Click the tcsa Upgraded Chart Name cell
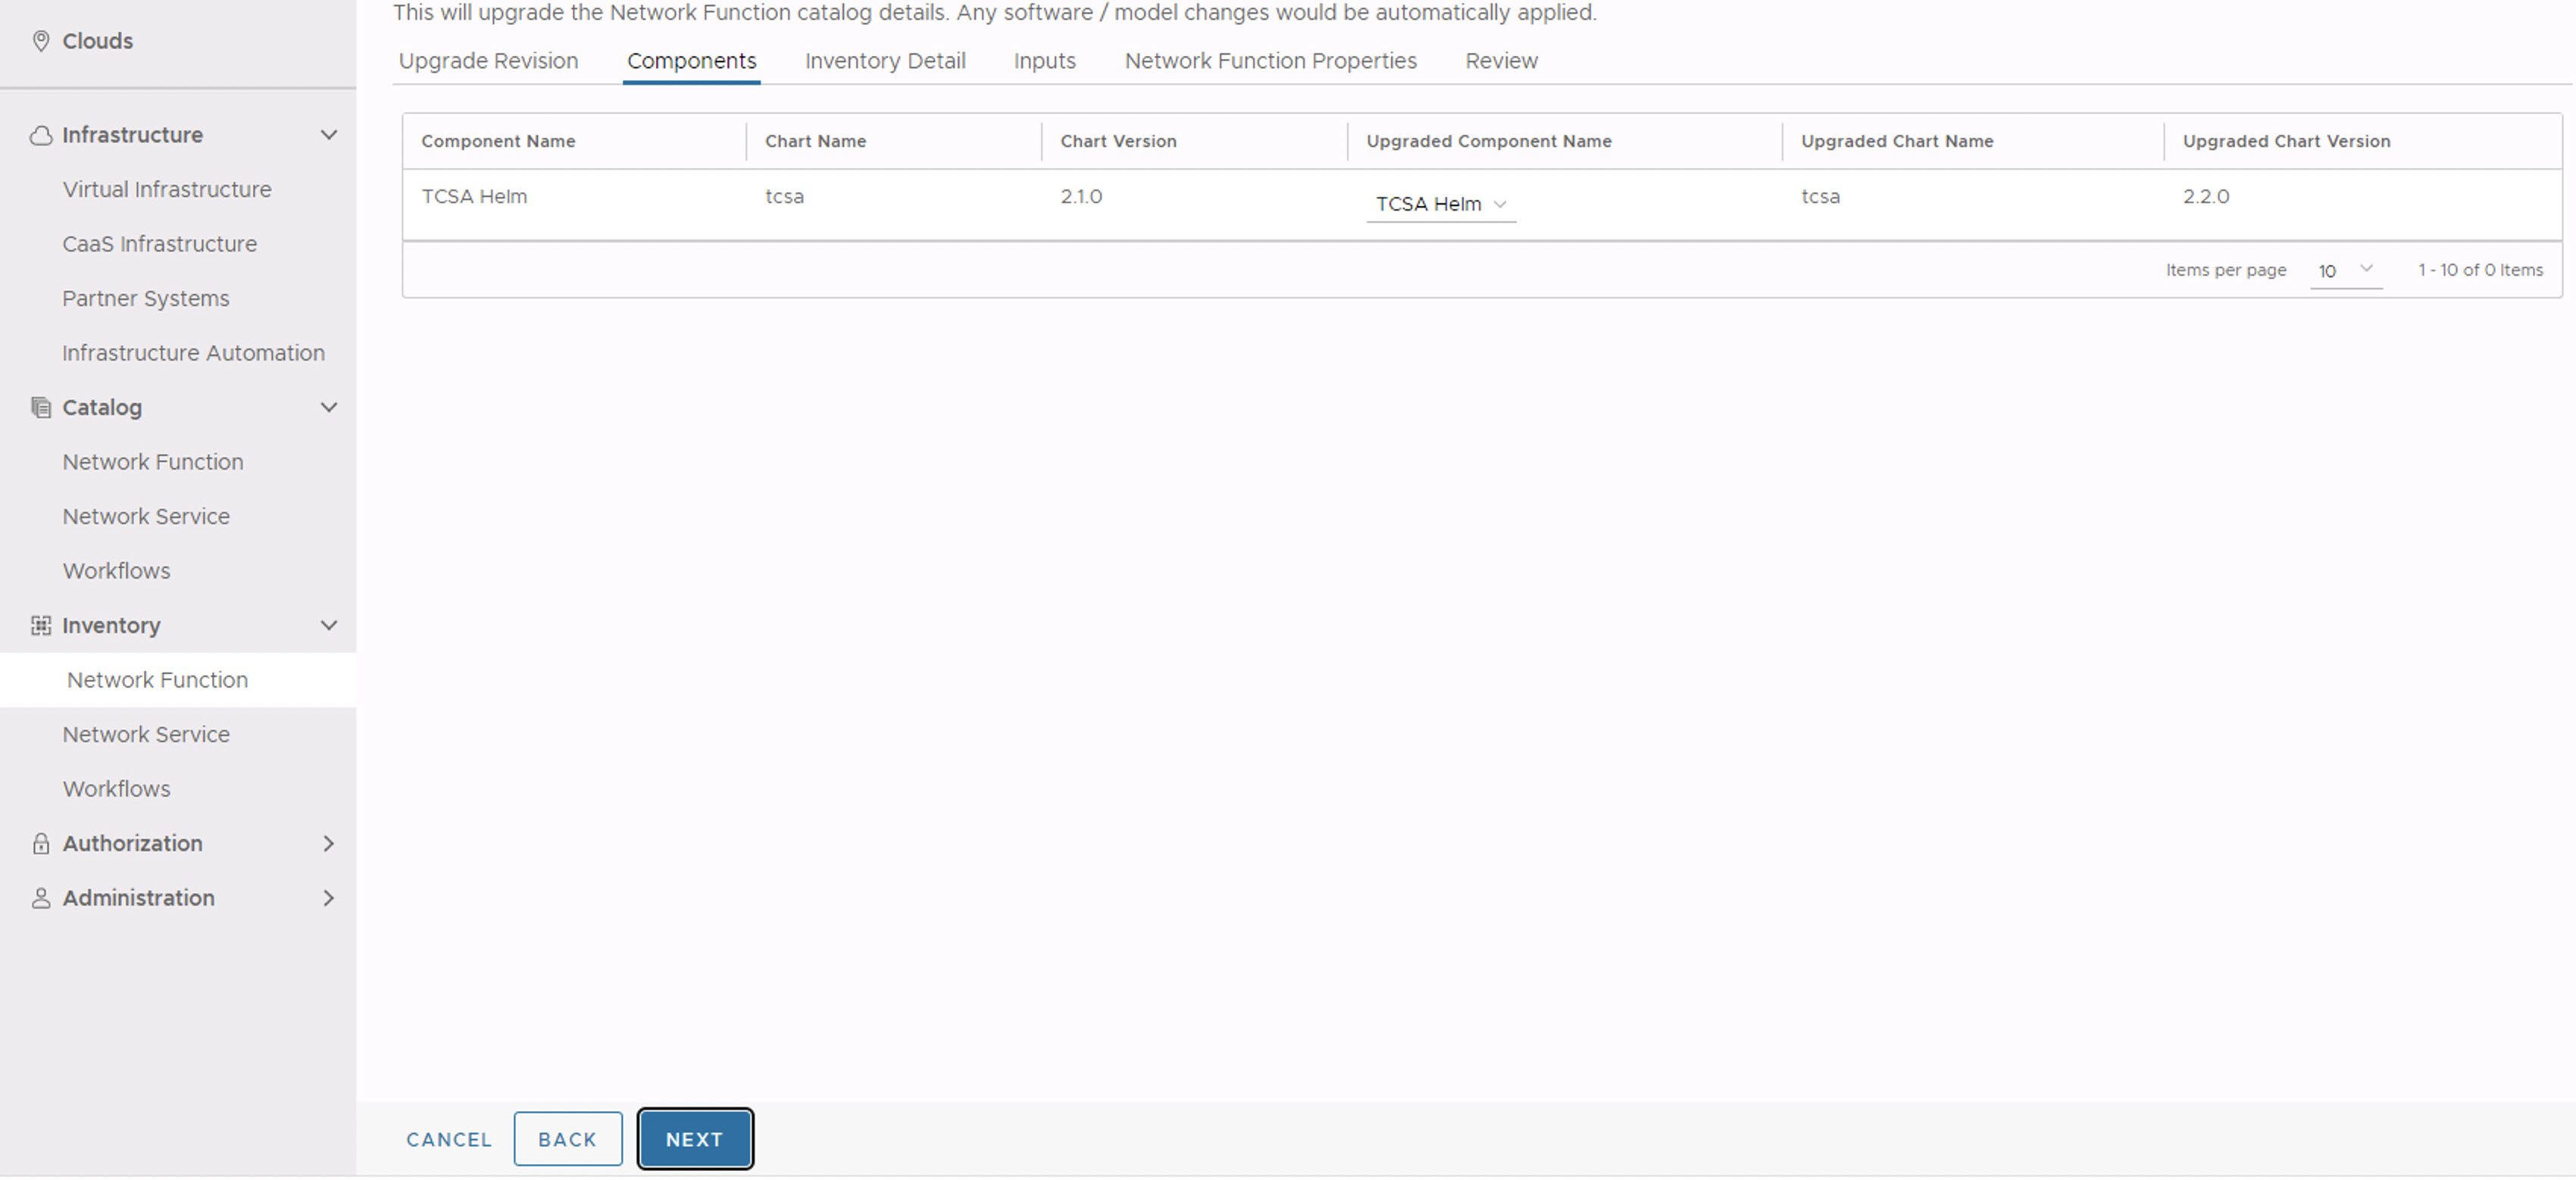Screen dimensions: 2576x1180 click(1821, 197)
